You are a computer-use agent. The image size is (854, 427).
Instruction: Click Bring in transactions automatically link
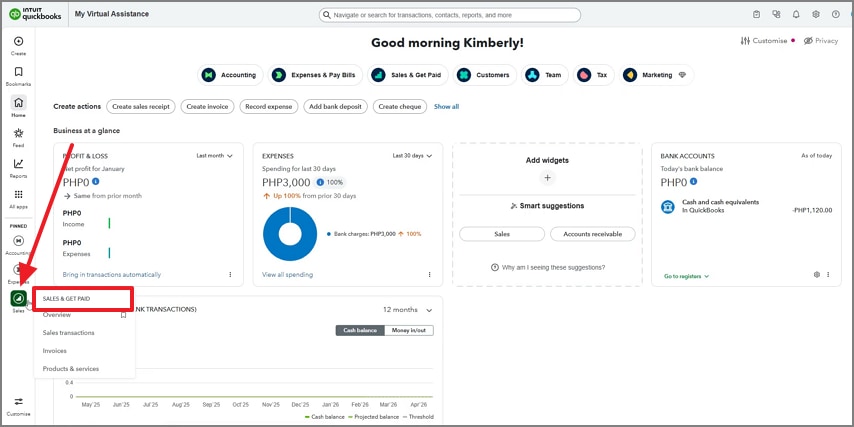click(112, 275)
